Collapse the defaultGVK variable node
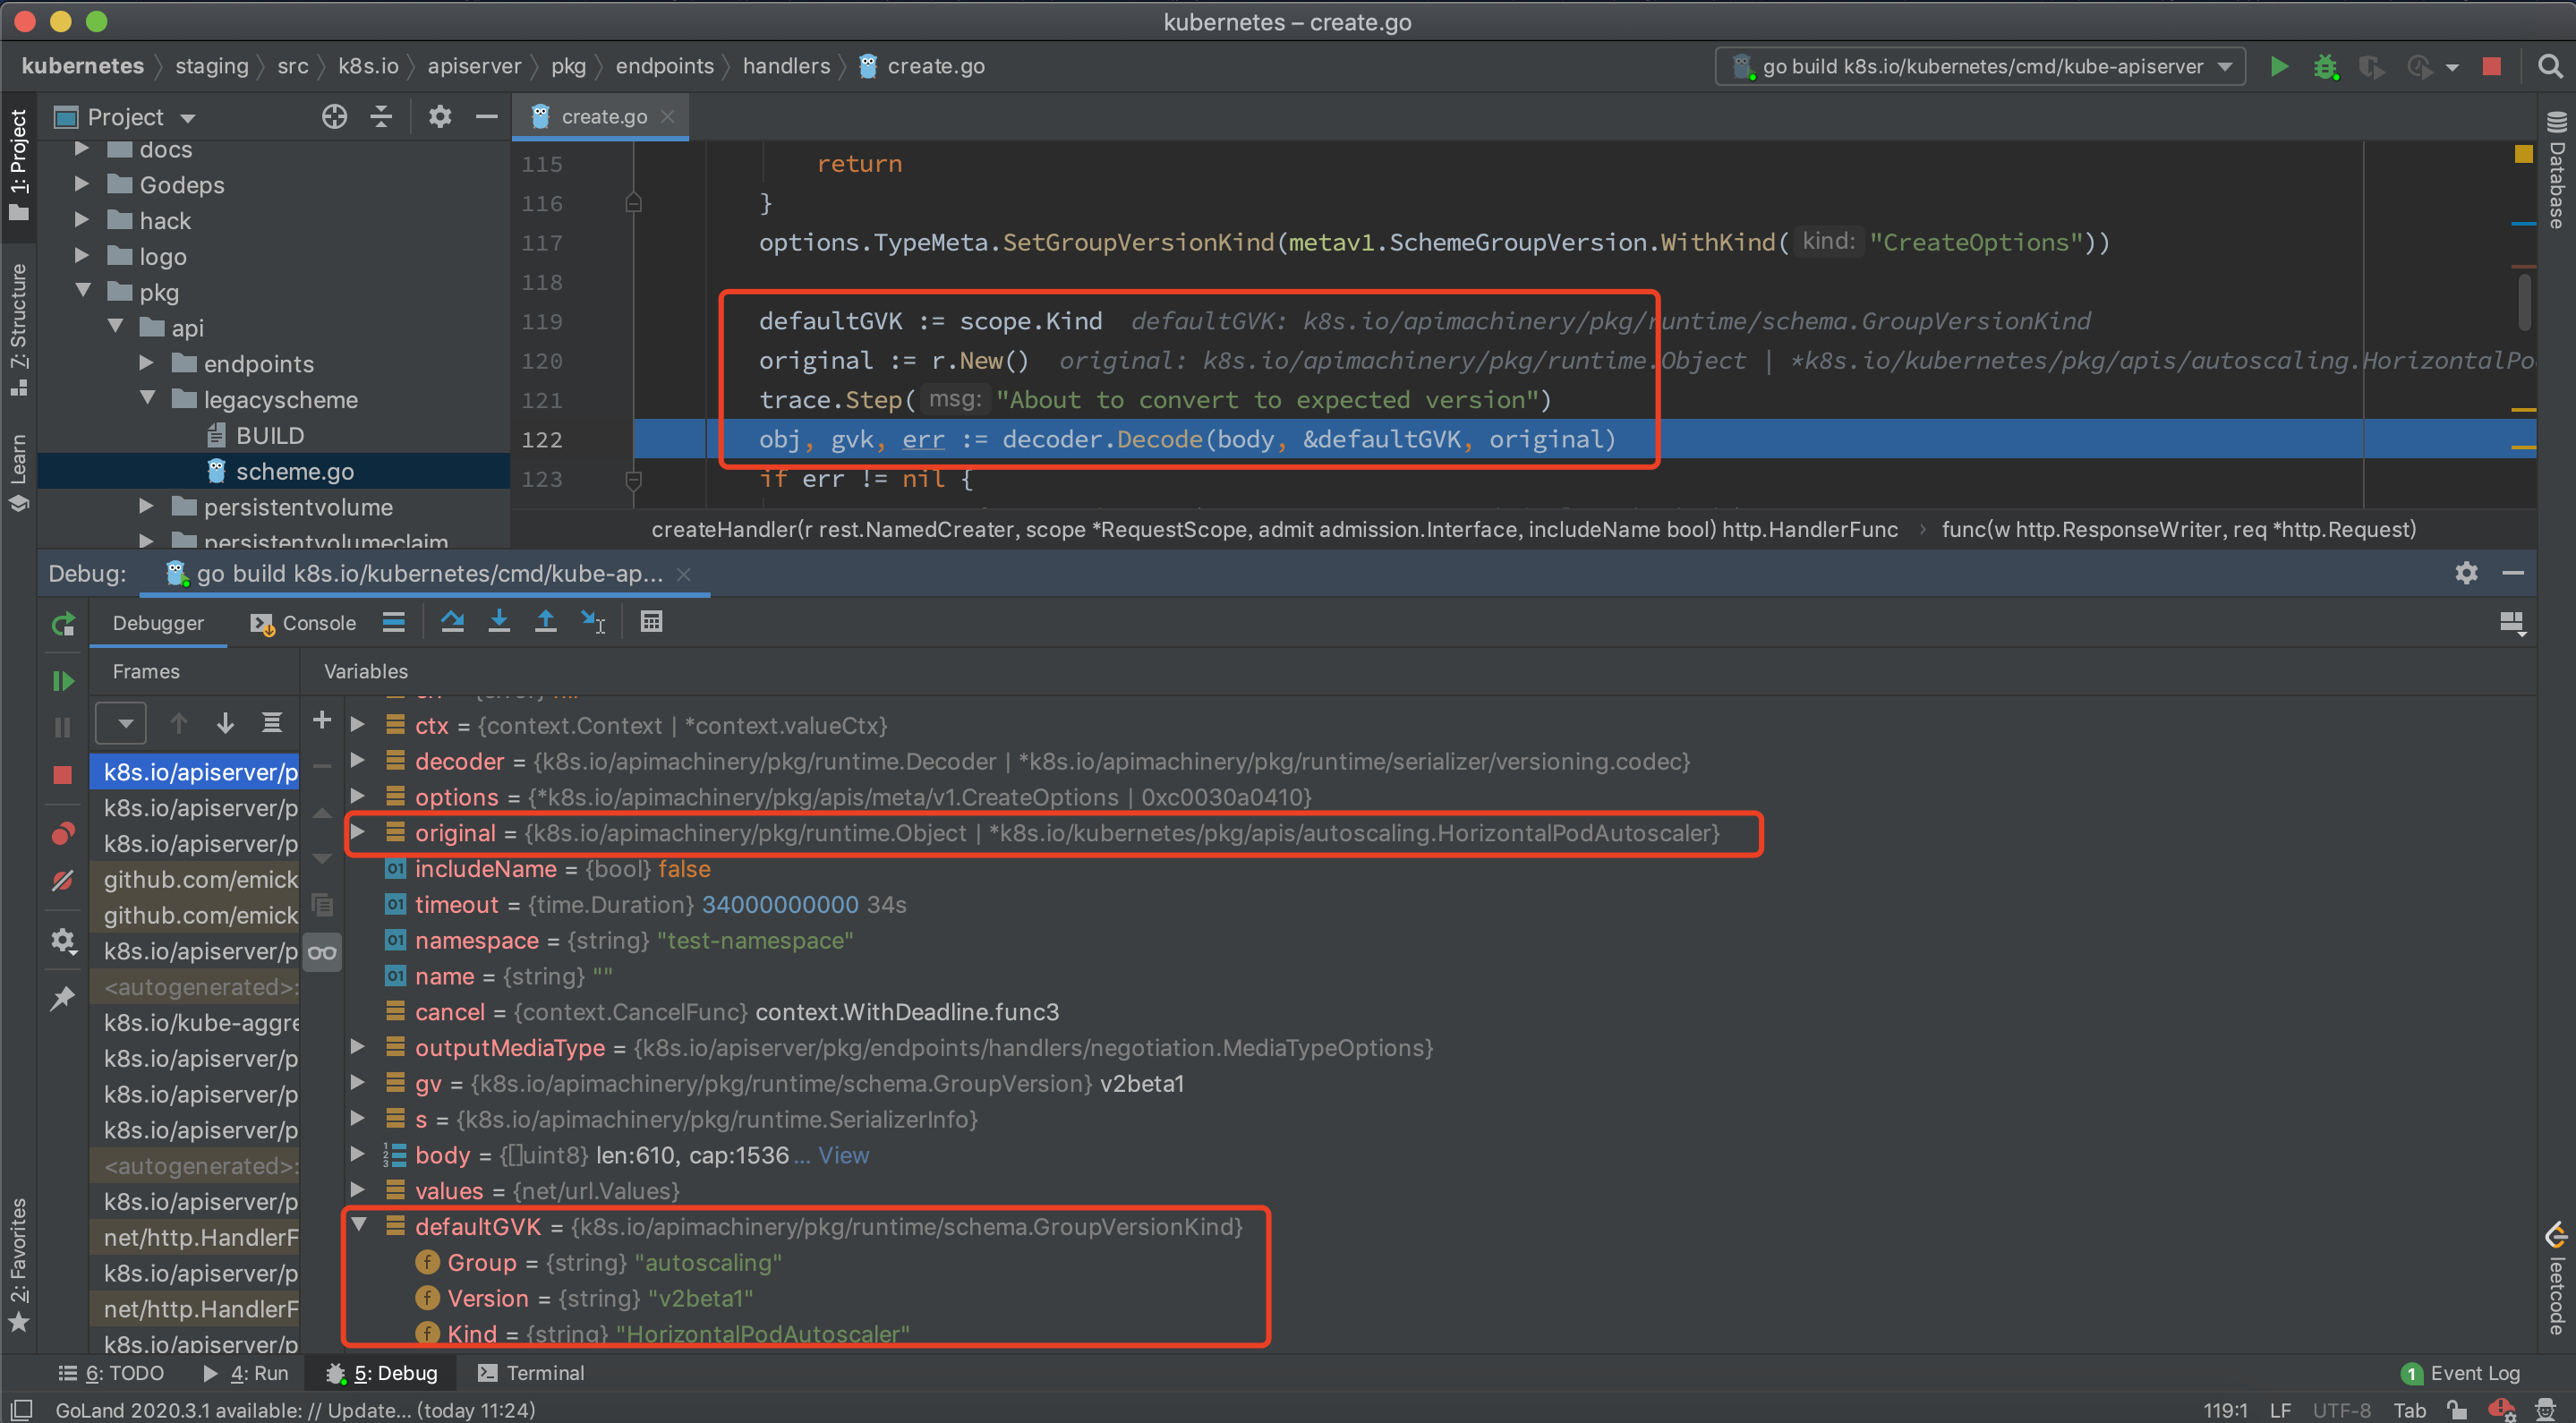This screenshot has width=2576, height=1423. (x=359, y=1225)
